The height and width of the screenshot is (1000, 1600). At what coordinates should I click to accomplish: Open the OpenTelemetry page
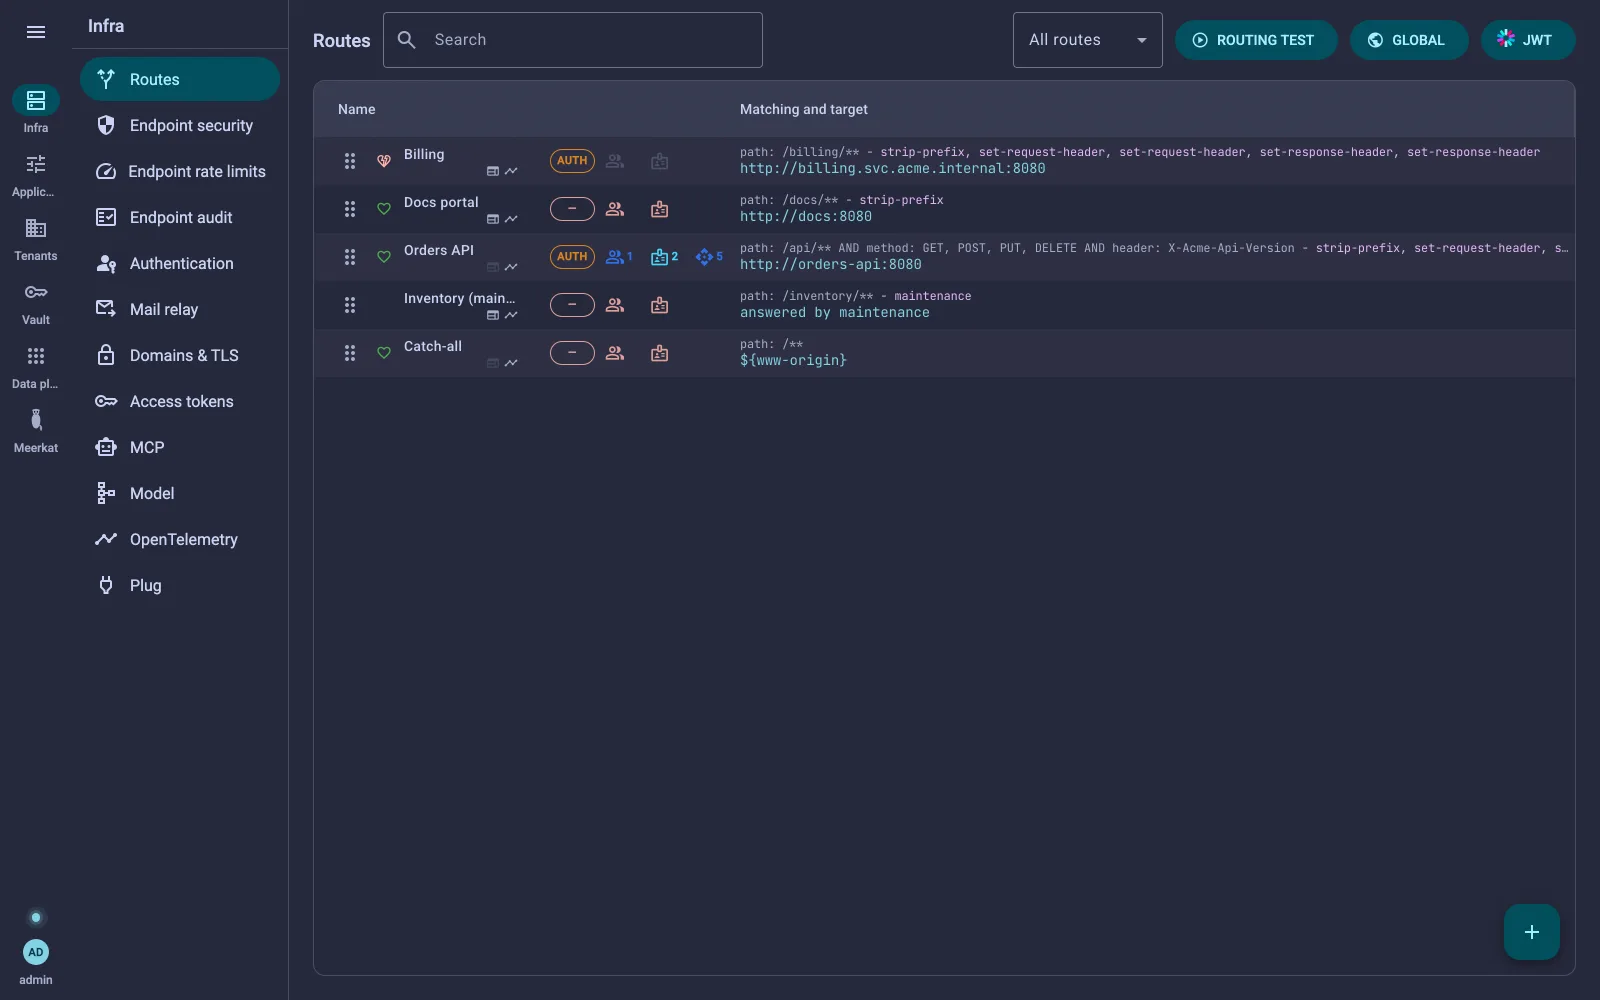pos(180,539)
